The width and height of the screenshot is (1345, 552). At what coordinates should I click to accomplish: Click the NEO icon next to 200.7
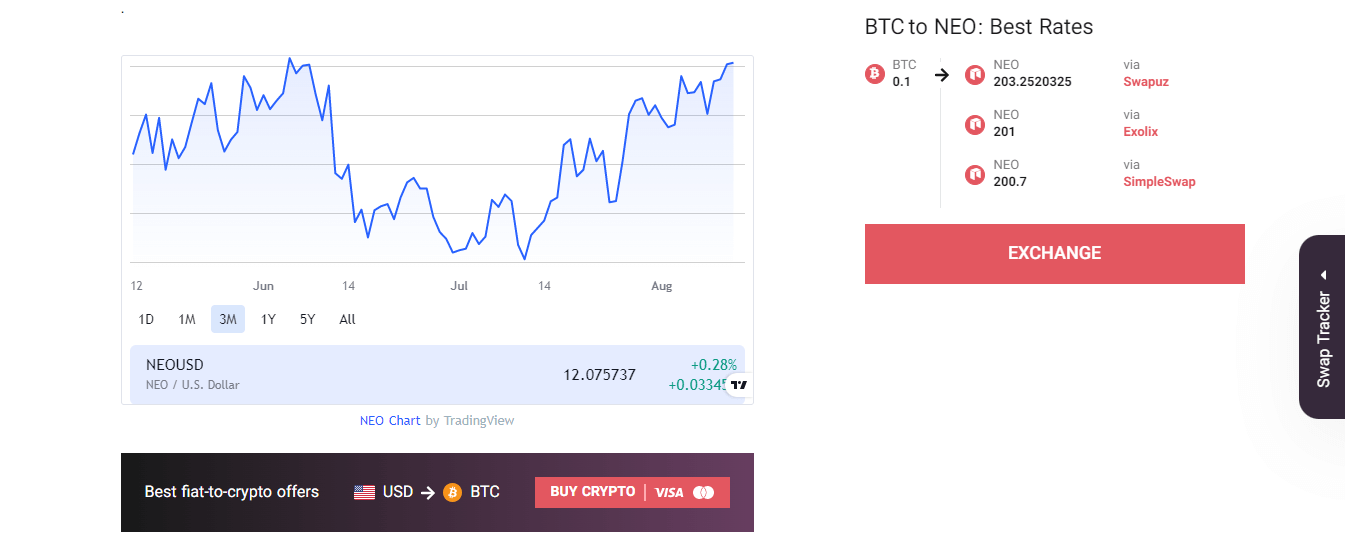(x=975, y=174)
